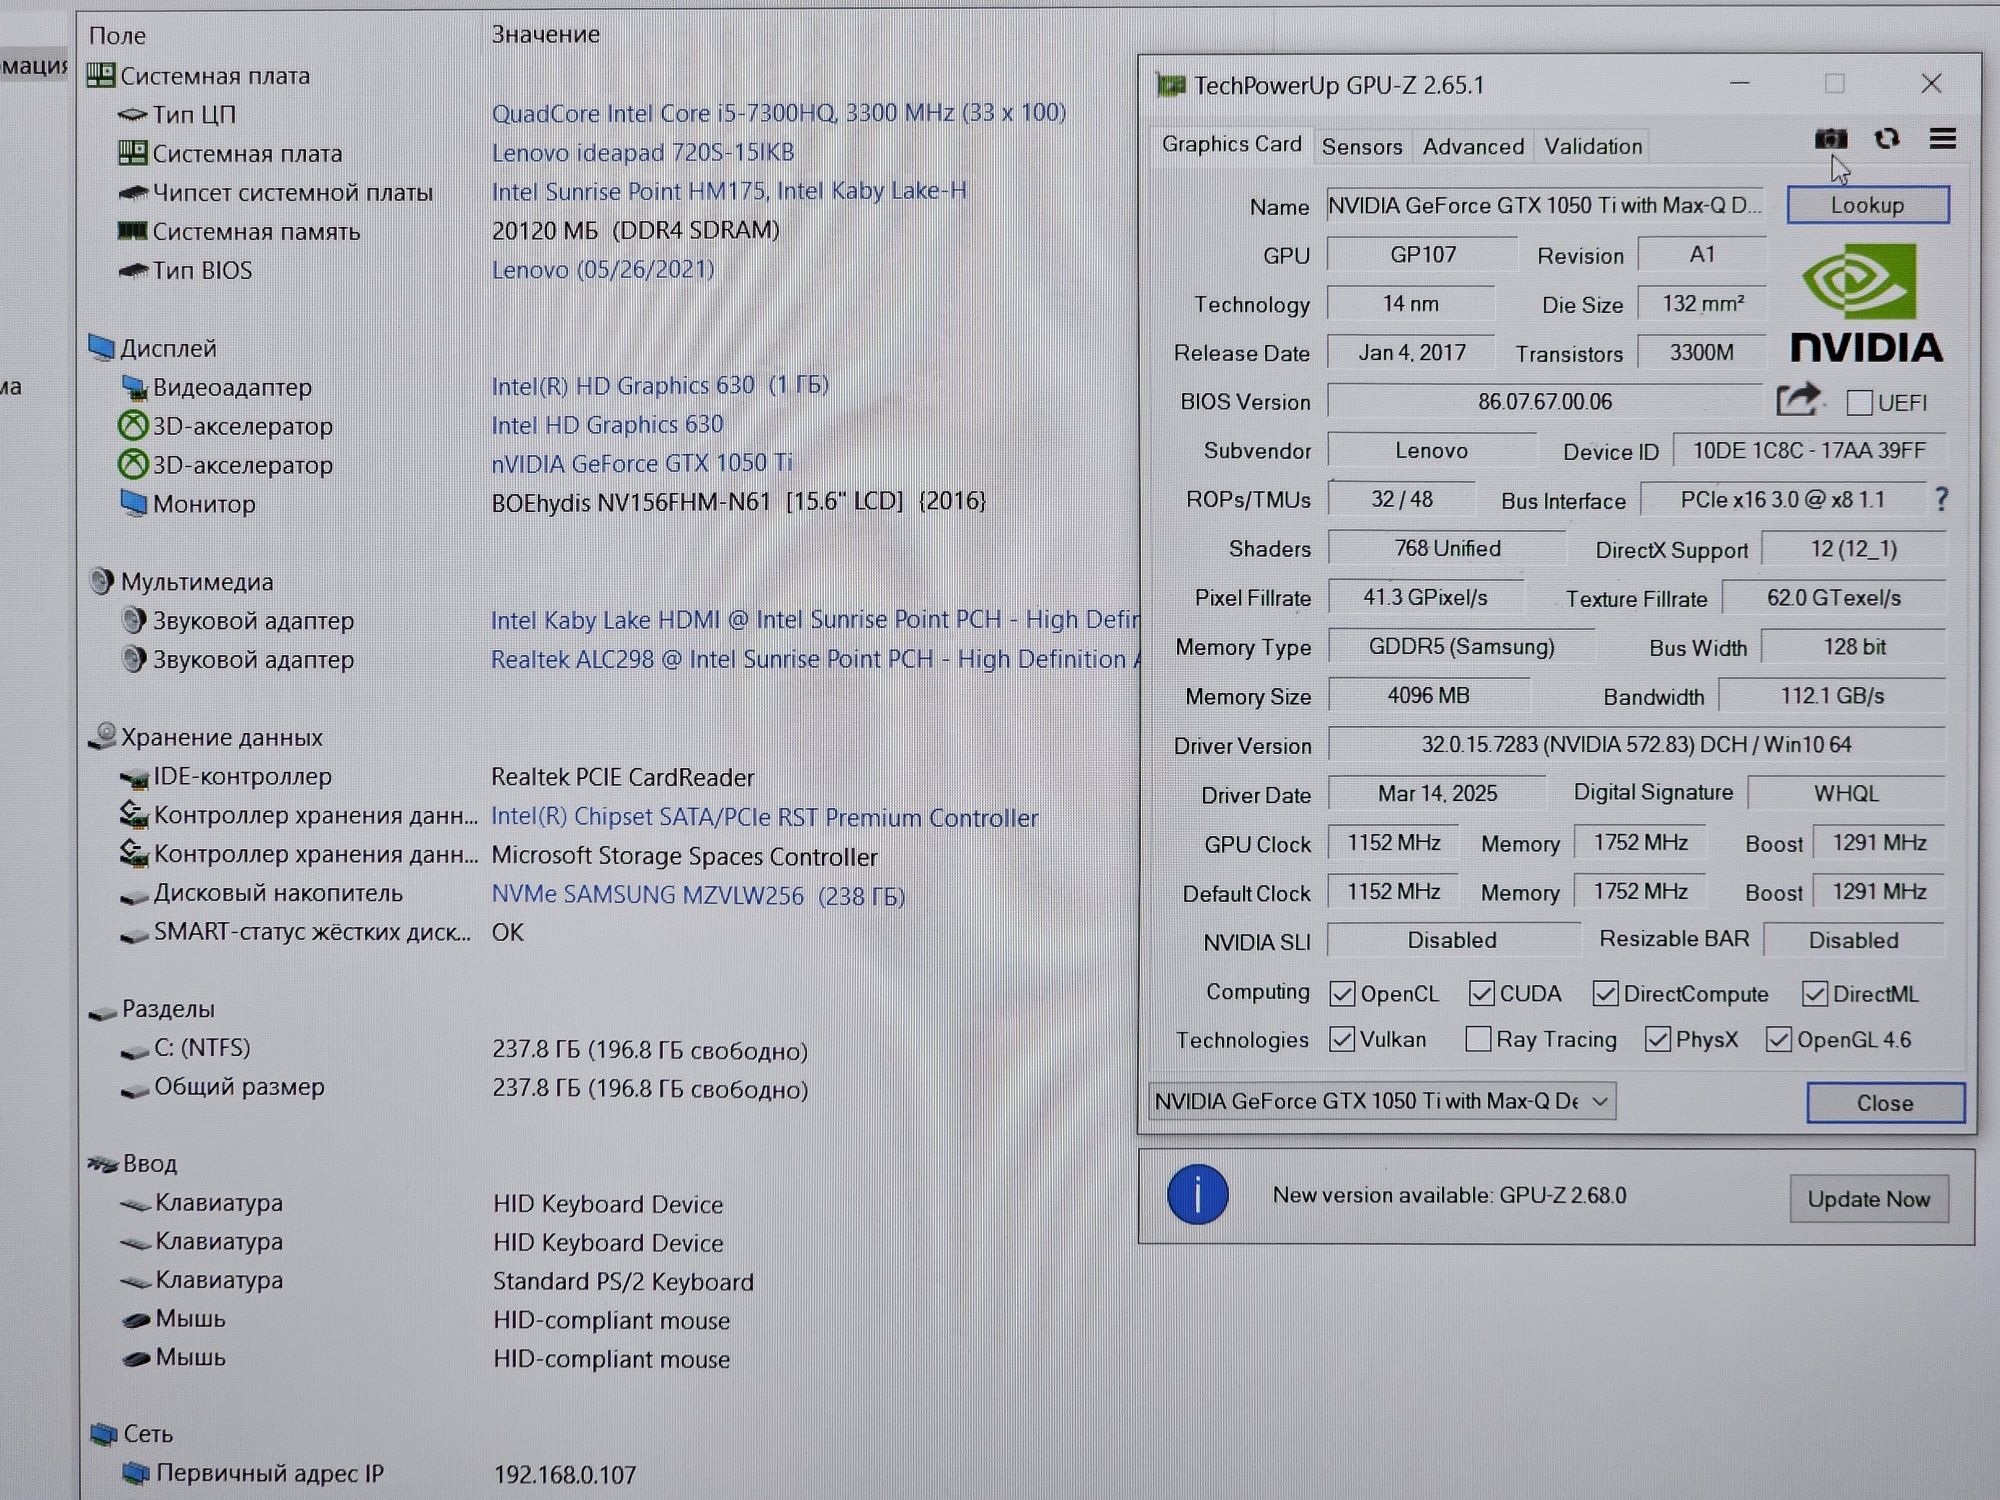Switch to the Sensors tab
The image size is (2000, 1500).
tap(1362, 146)
